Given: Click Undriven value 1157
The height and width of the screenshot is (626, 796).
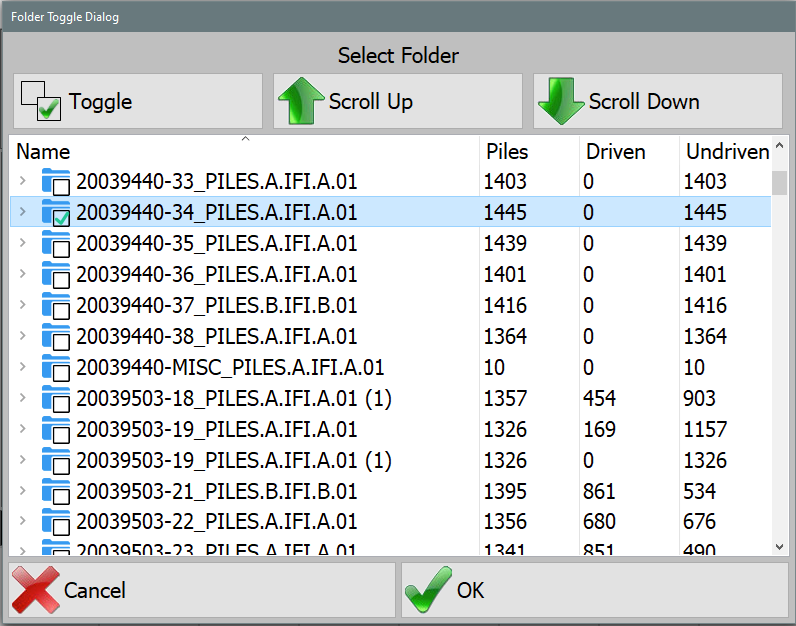Looking at the screenshot, I should pyautogui.click(x=705, y=430).
